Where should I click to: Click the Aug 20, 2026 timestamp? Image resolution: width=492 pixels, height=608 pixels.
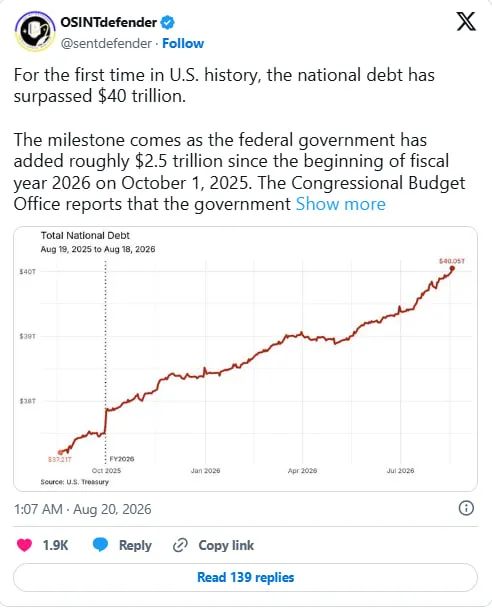click(112, 509)
